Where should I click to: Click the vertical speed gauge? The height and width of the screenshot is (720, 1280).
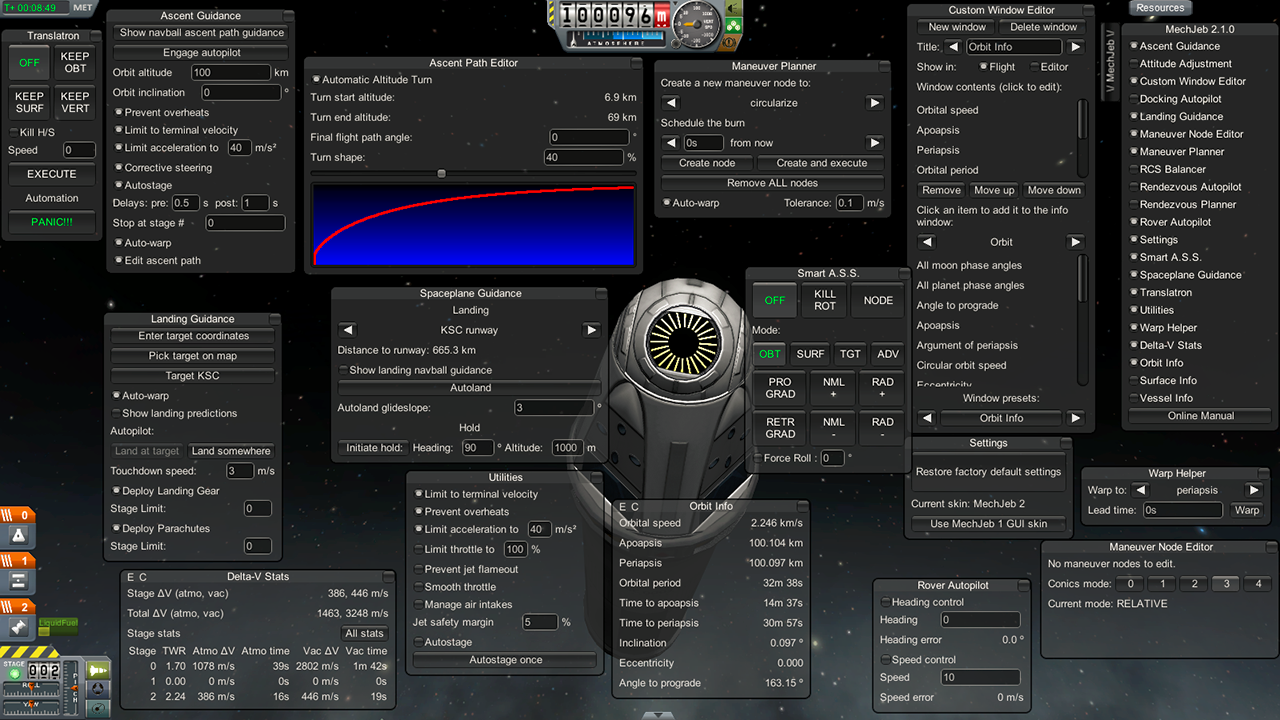[698, 22]
